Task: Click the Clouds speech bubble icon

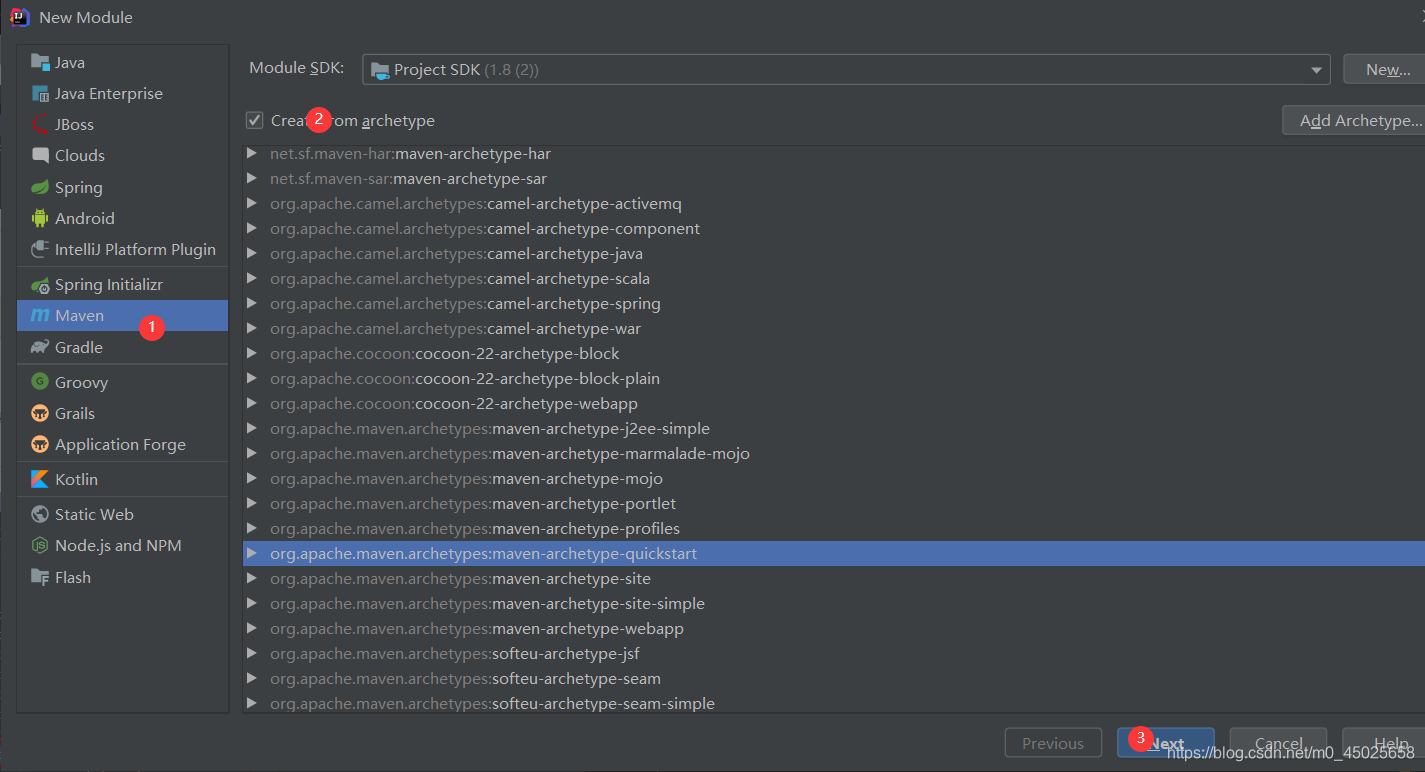Action: tap(40, 155)
